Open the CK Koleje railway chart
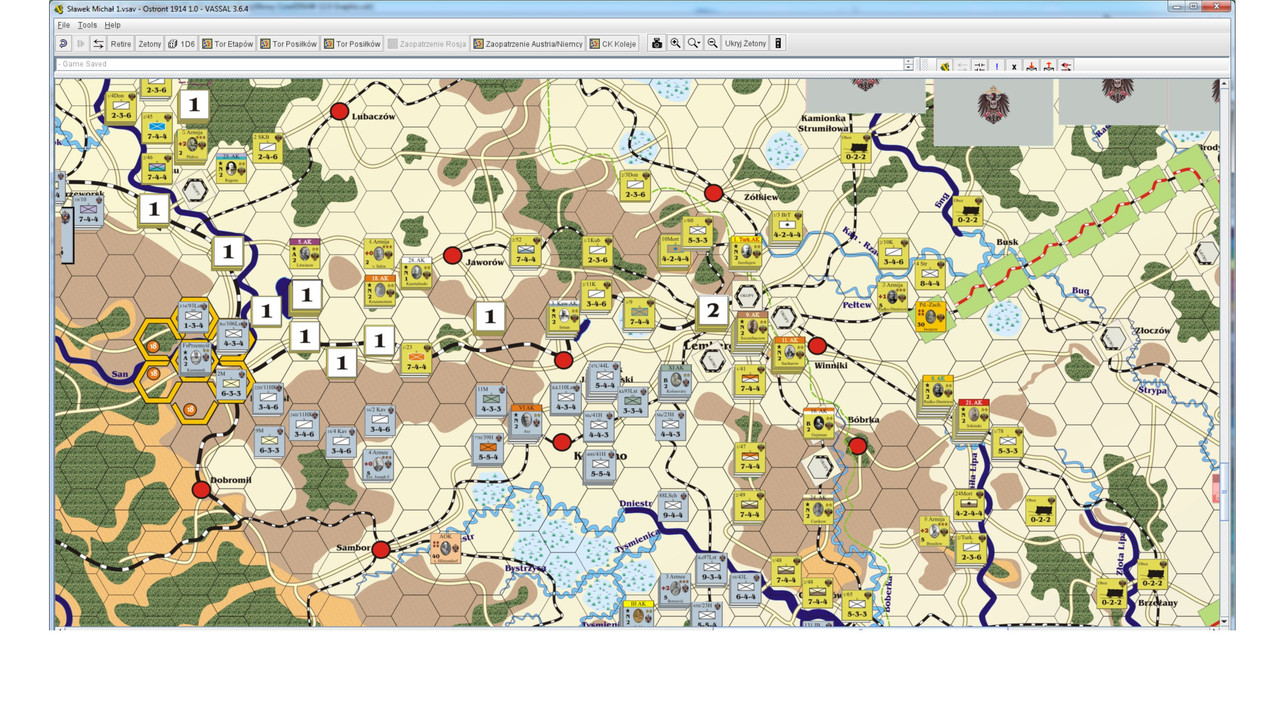The width and height of the screenshot is (1280, 709). (613, 44)
